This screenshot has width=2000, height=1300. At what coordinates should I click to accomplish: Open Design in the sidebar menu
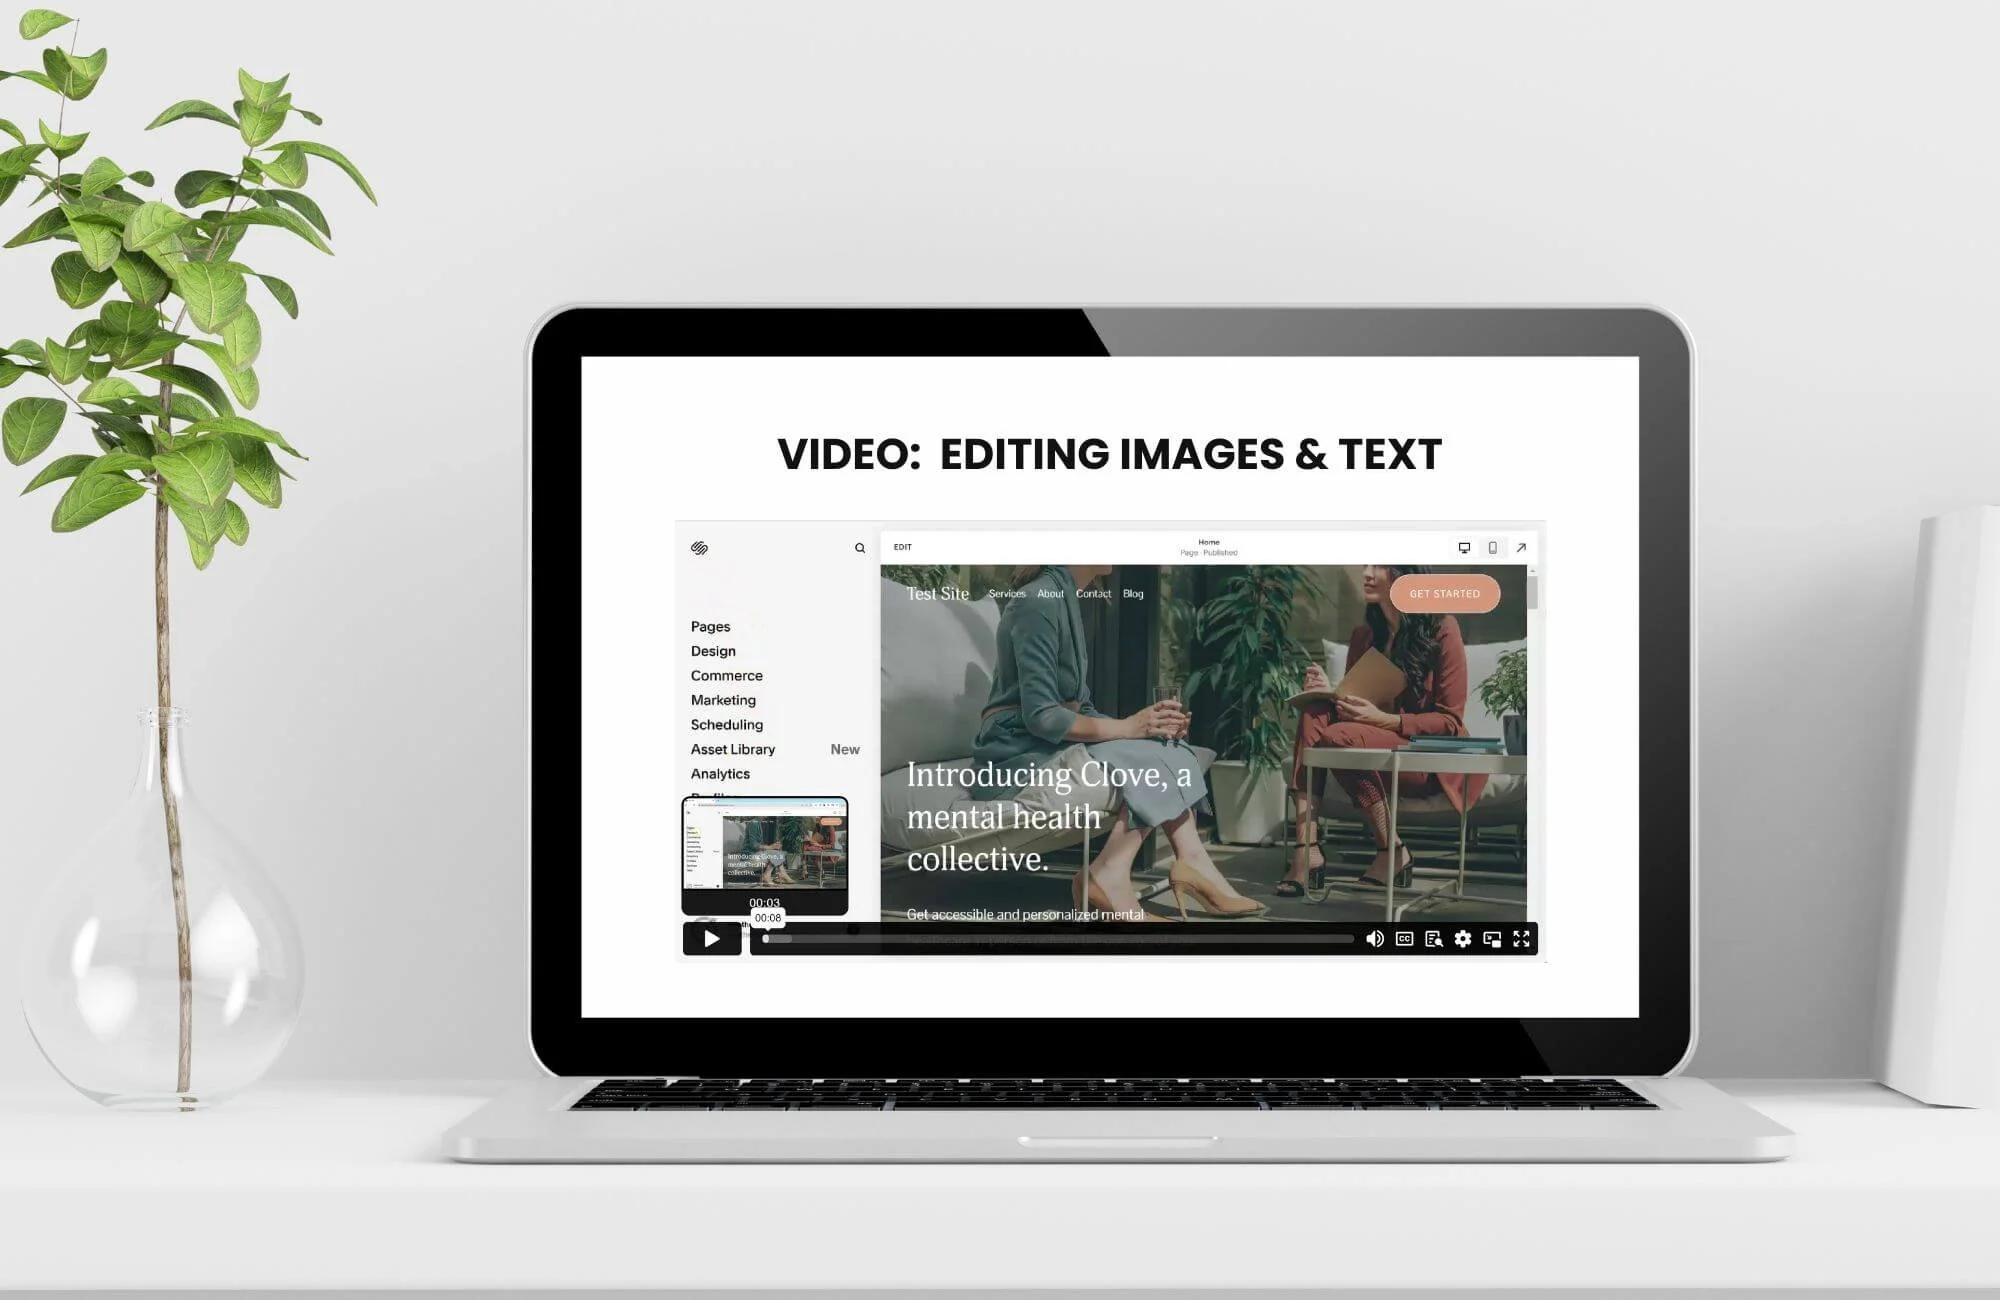713,651
